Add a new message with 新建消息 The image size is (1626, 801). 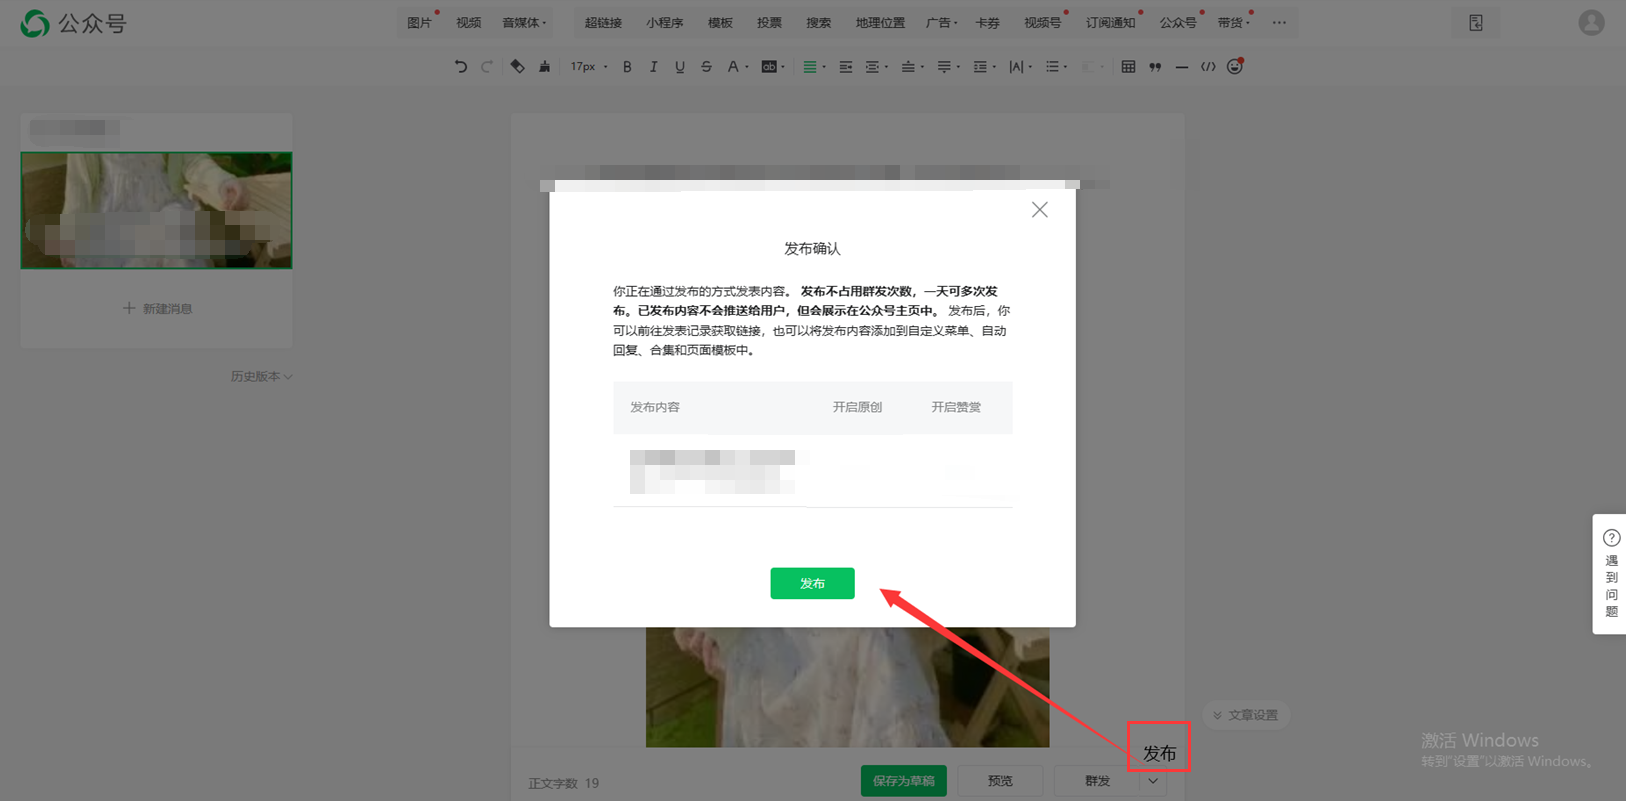coord(157,309)
